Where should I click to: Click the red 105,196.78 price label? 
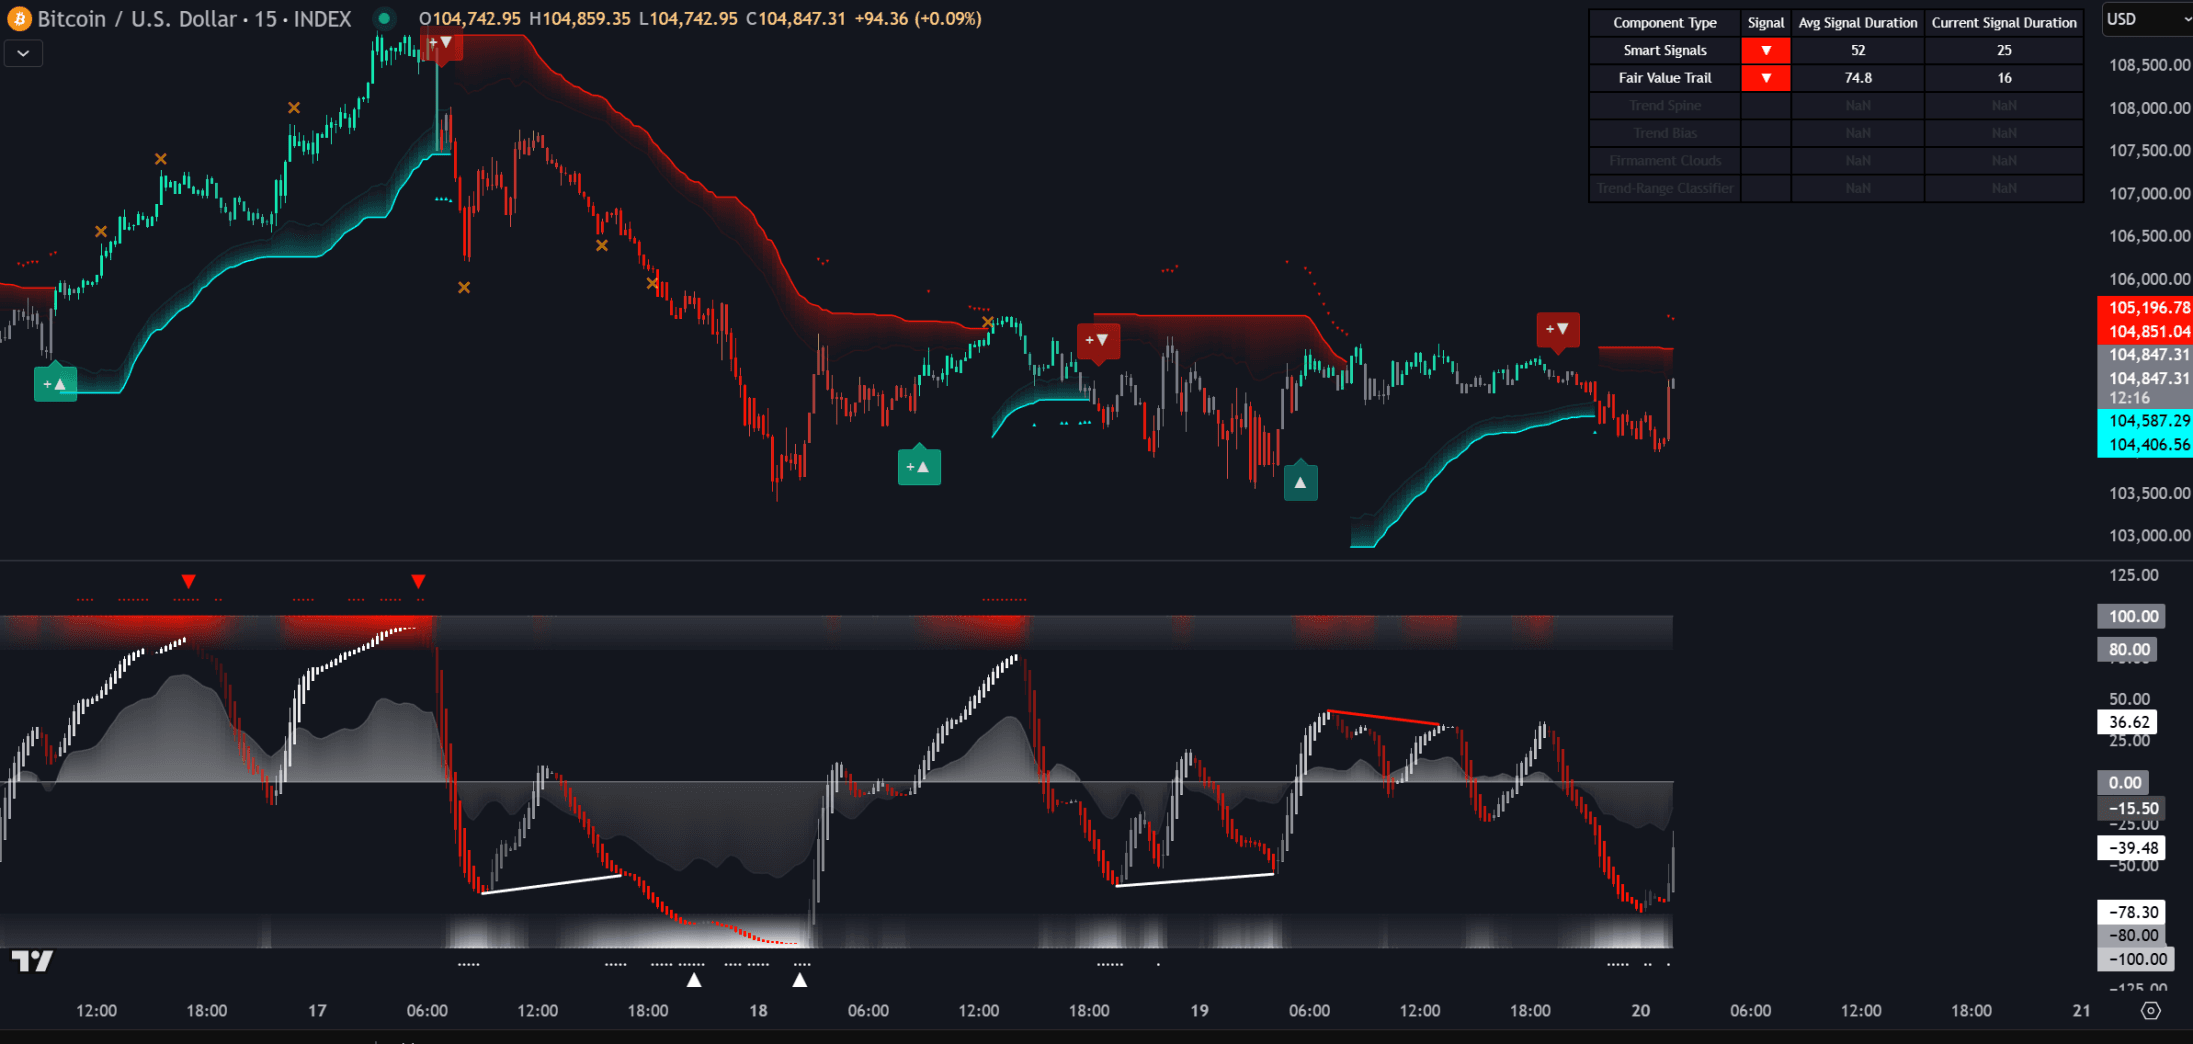[x=2148, y=308]
